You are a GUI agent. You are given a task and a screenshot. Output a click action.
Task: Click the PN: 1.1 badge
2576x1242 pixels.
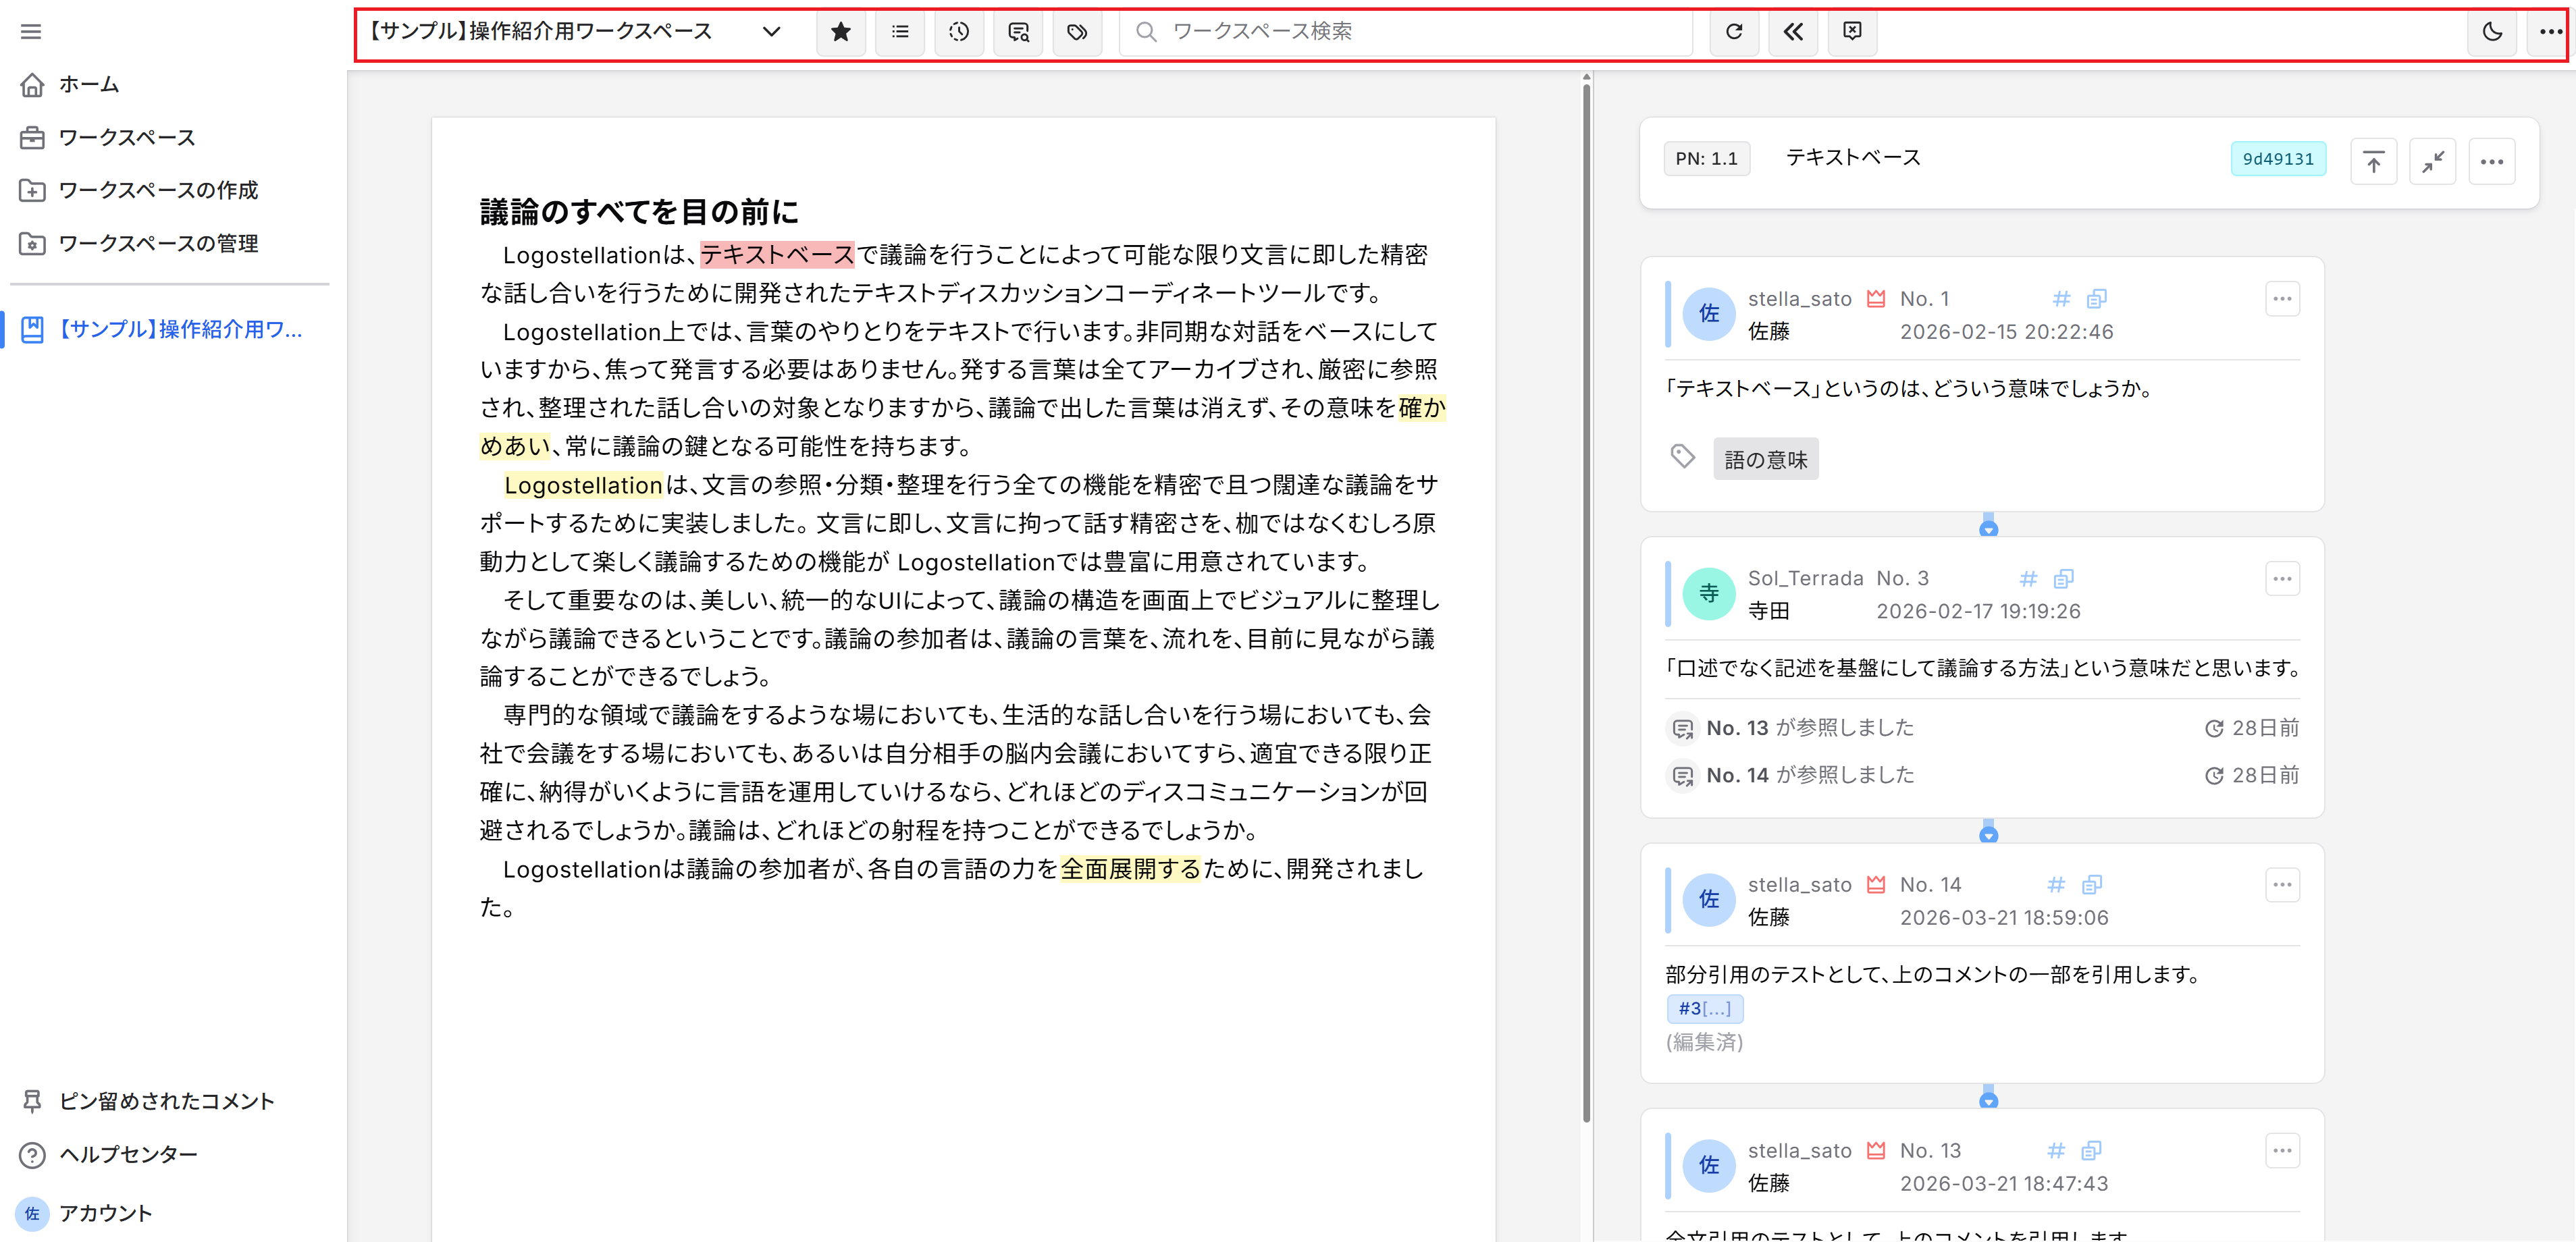pos(1707,159)
